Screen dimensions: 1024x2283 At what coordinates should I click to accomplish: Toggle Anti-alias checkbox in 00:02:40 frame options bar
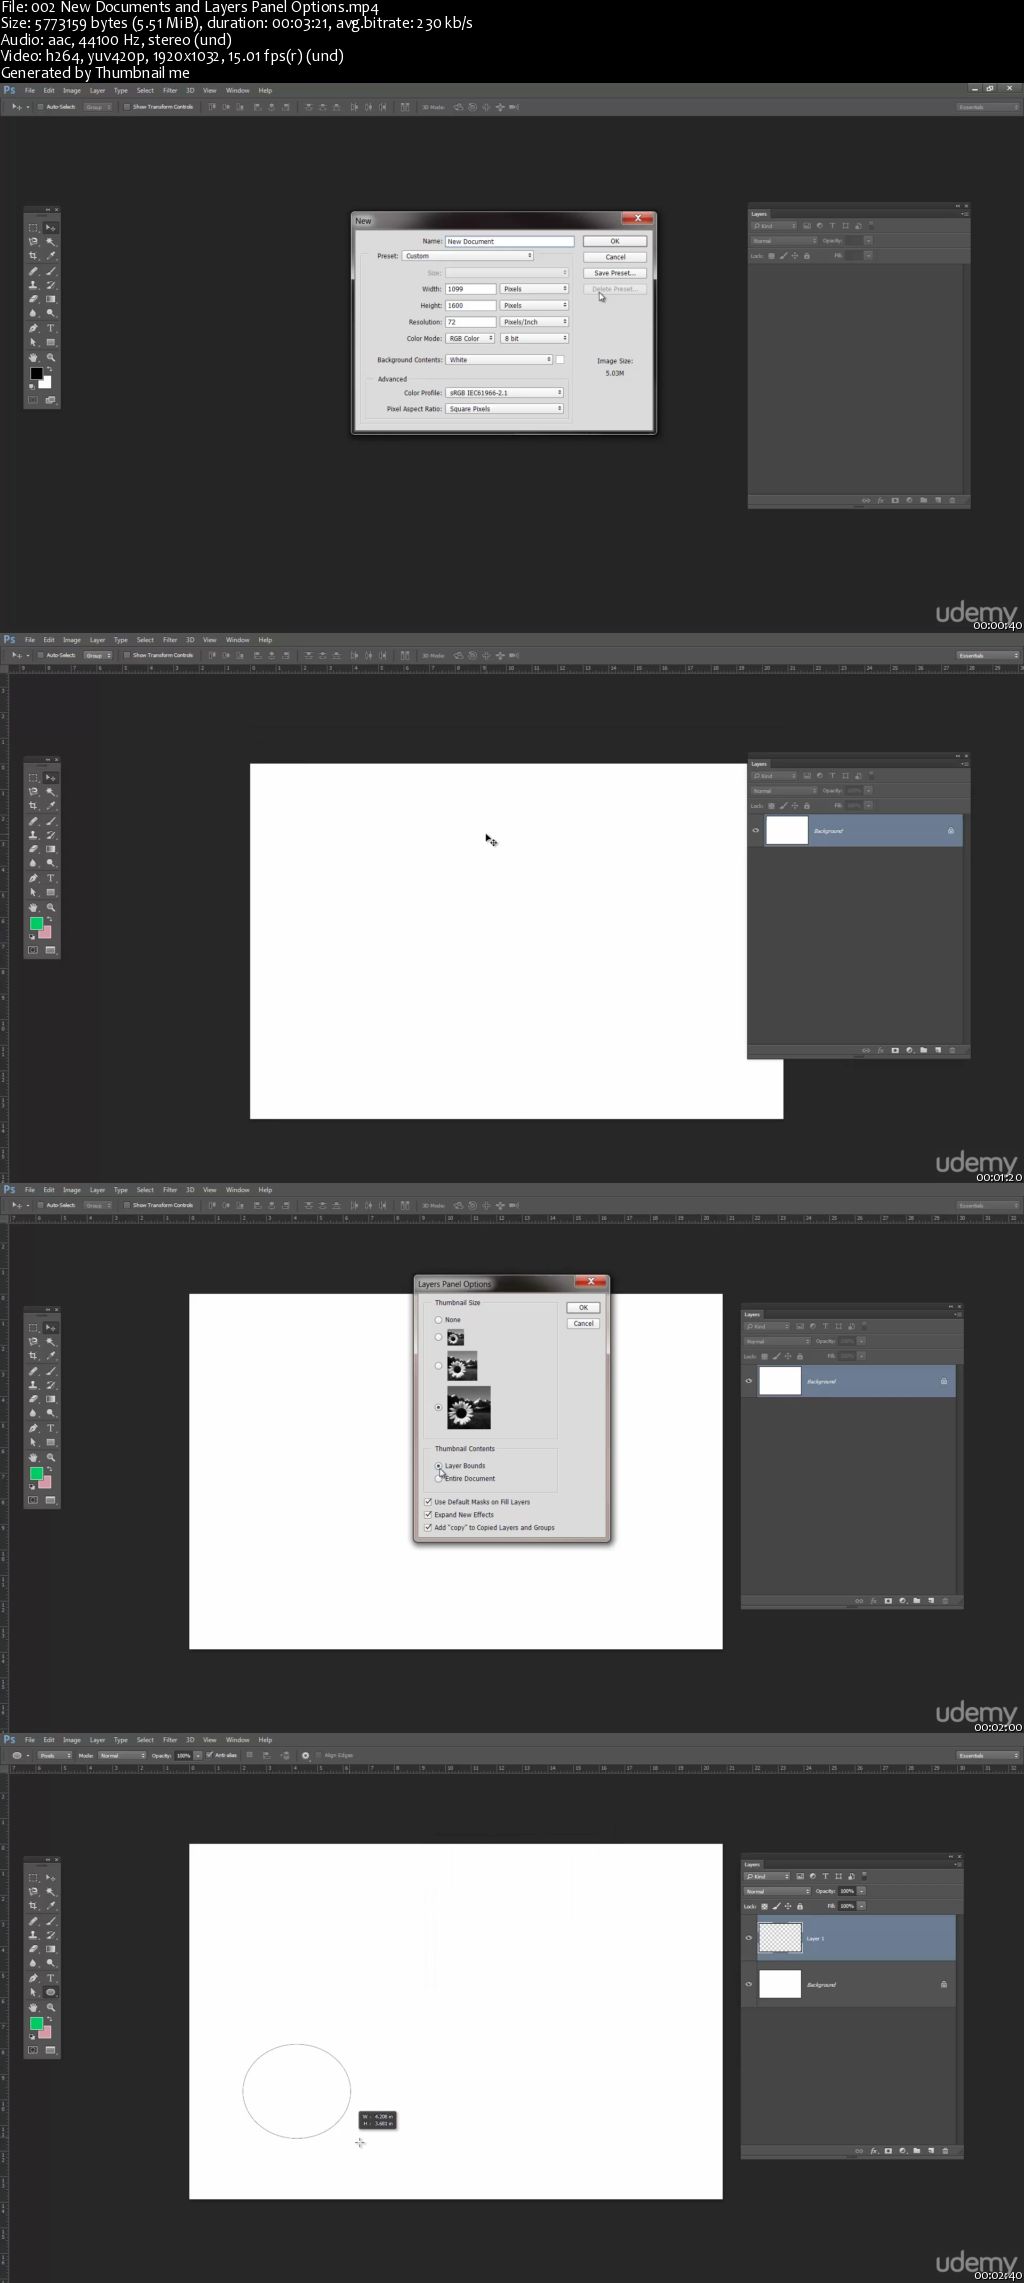click(x=209, y=1755)
